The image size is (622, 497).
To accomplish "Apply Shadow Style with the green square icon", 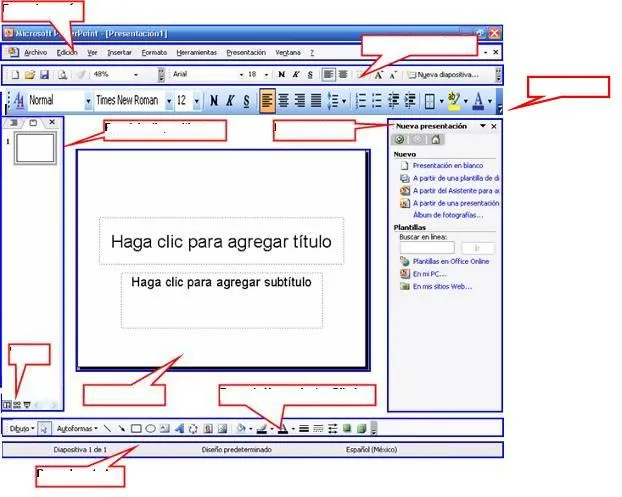I will point(347,428).
